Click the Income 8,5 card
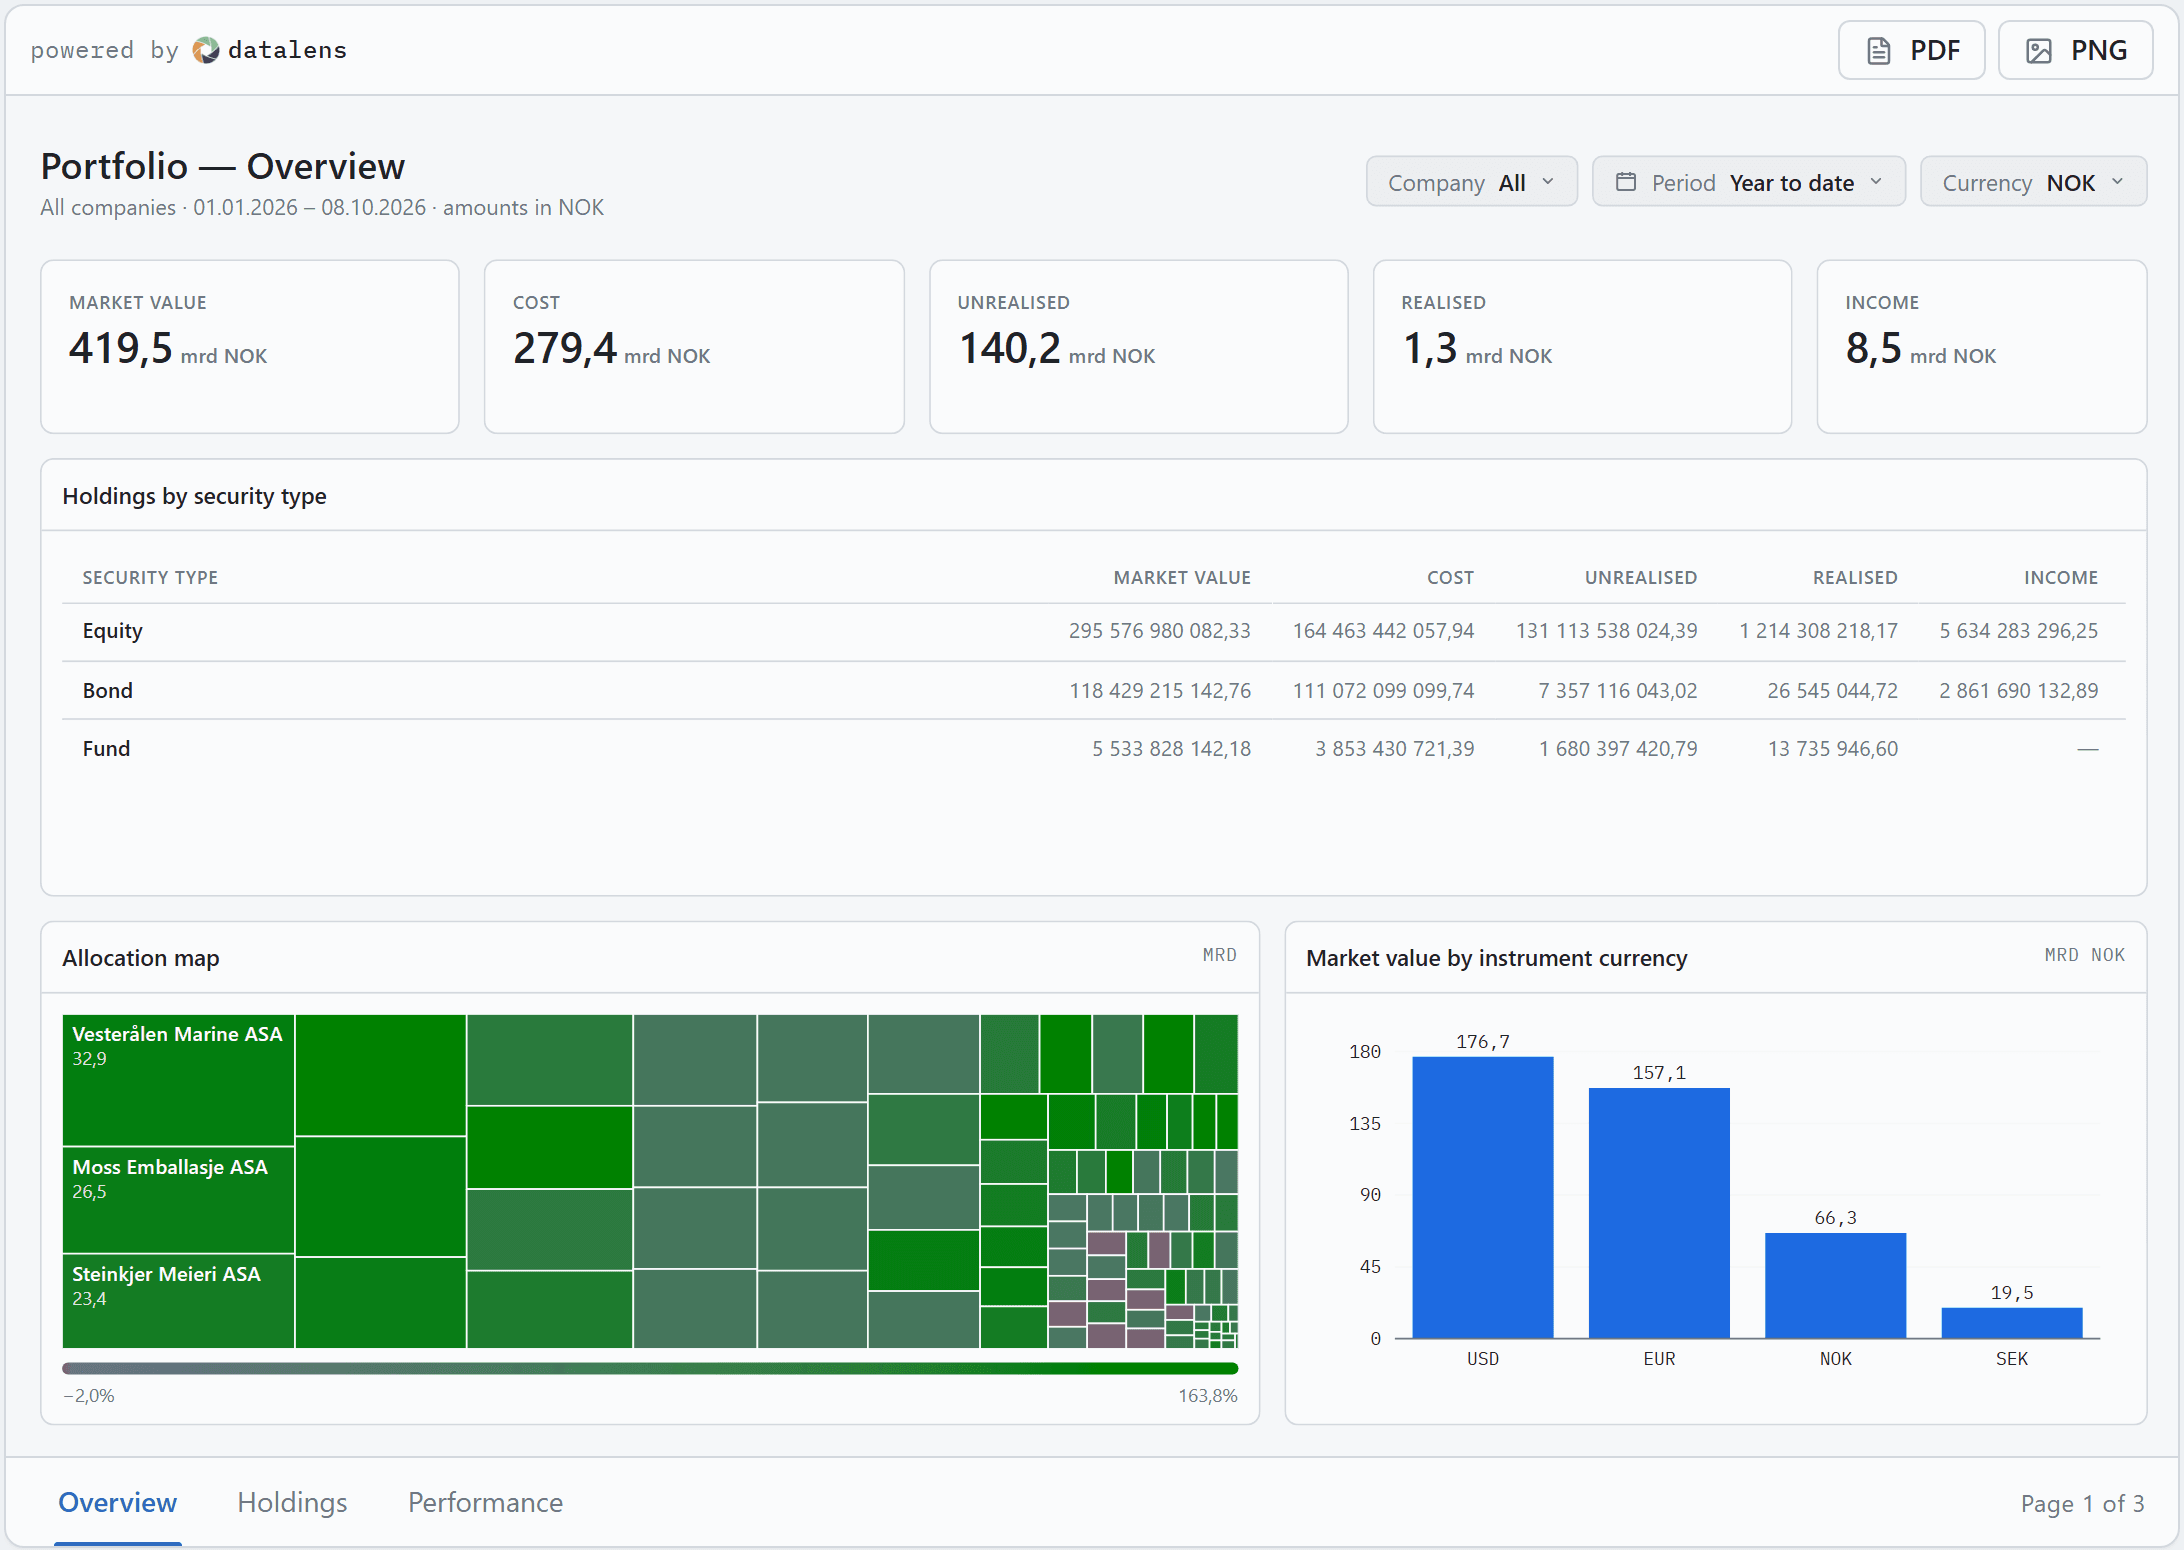Screen dimensions: 2184x1550 click(x=1981, y=347)
